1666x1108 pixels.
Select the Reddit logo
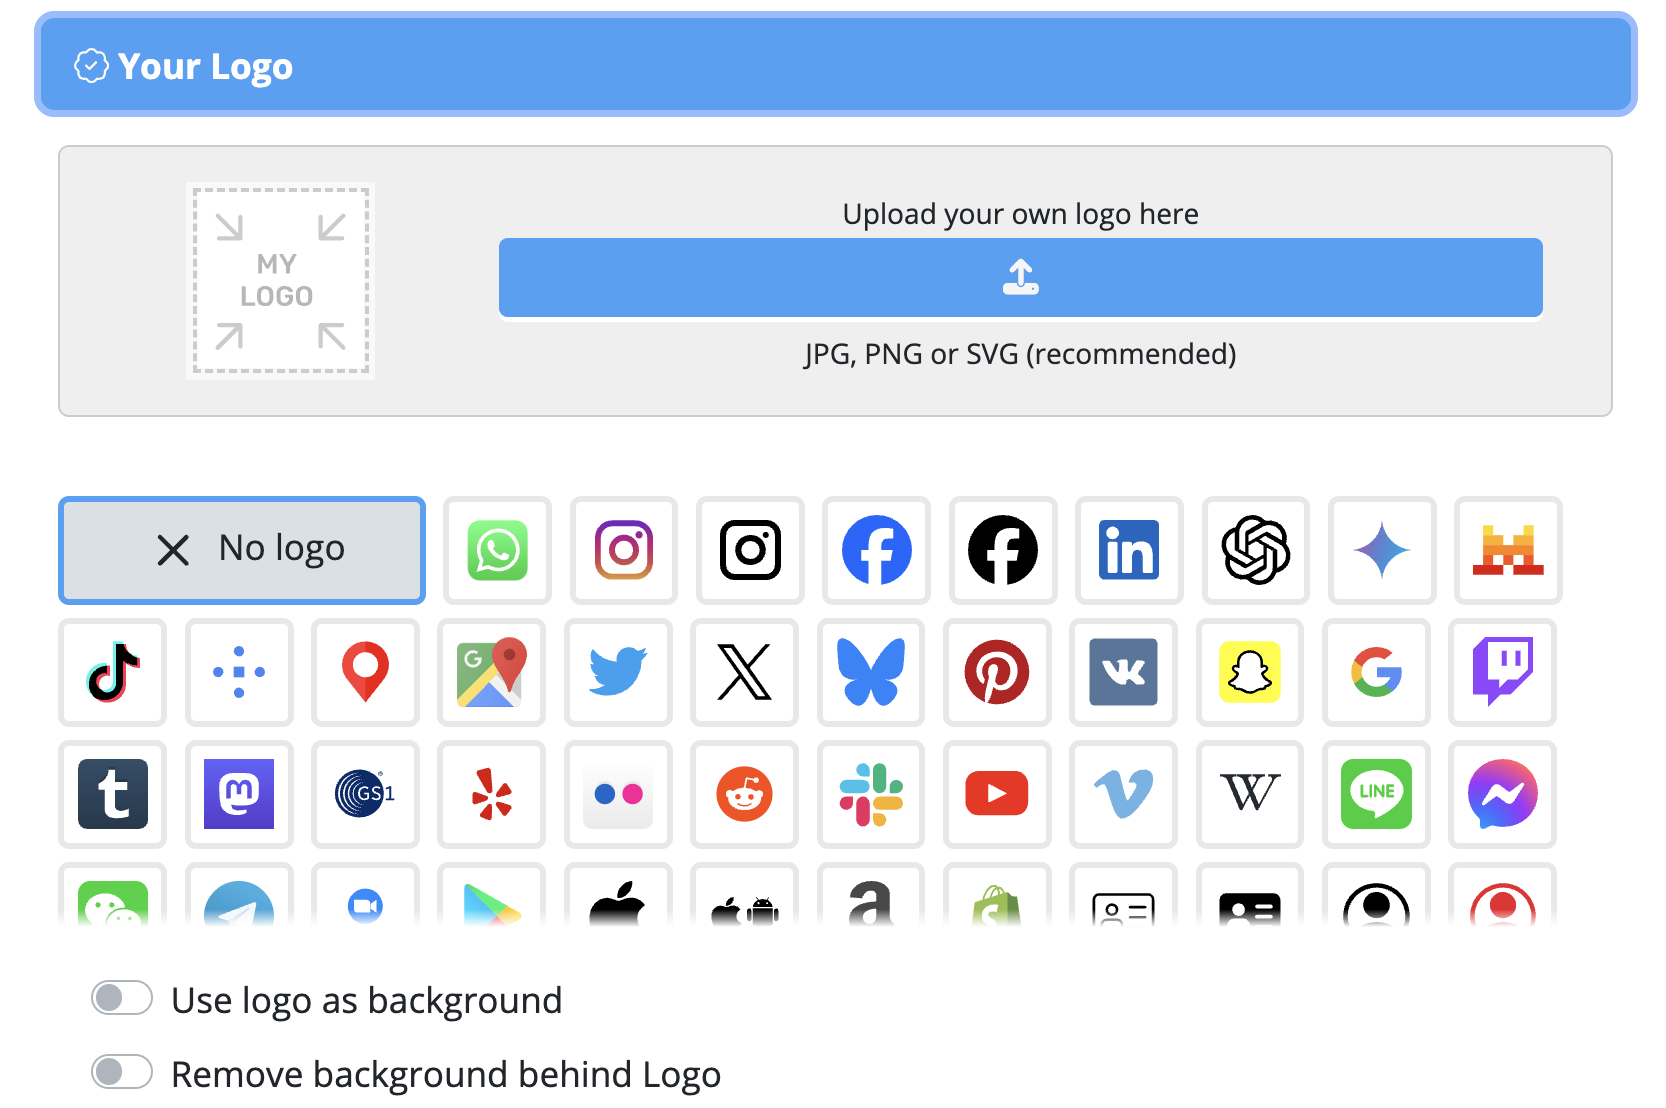coord(744,794)
